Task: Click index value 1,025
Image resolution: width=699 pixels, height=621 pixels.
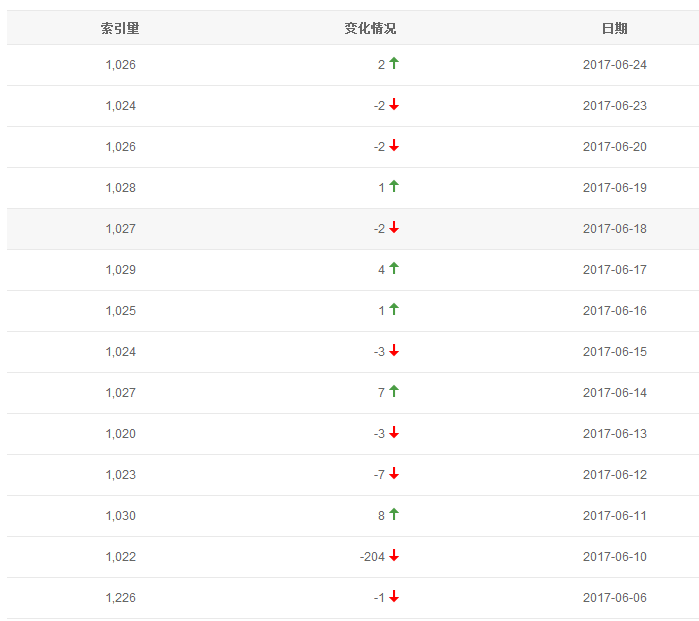Action: [120, 311]
